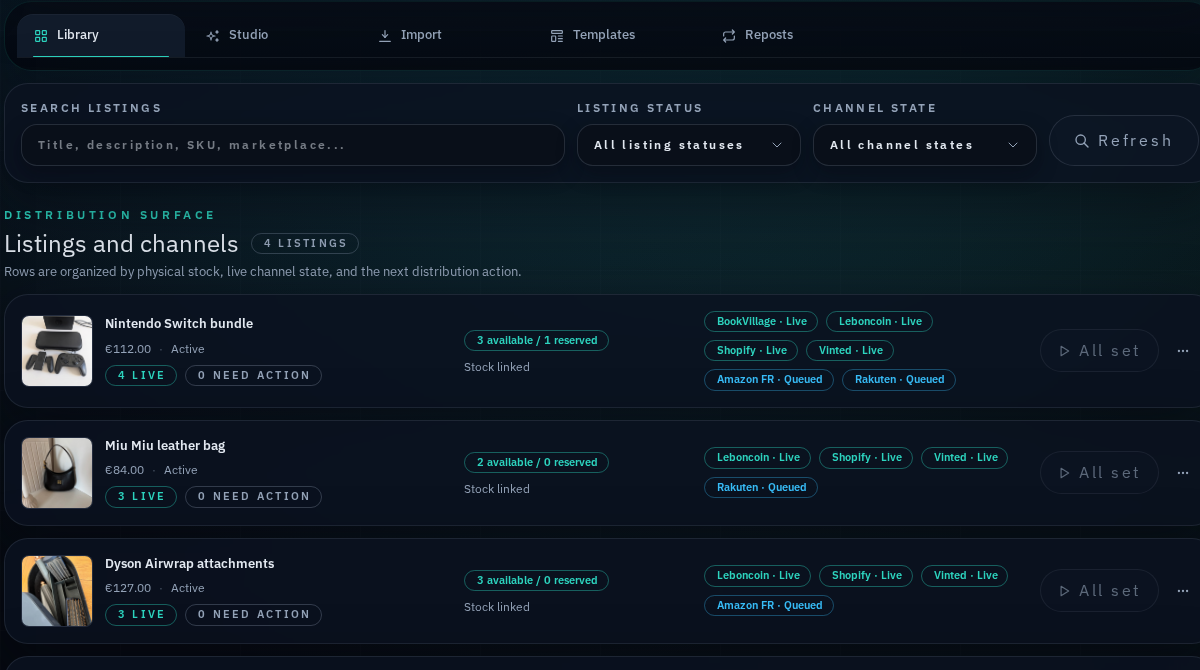Click the 2 available / 0 reserved pill

click(x=536, y=463)
